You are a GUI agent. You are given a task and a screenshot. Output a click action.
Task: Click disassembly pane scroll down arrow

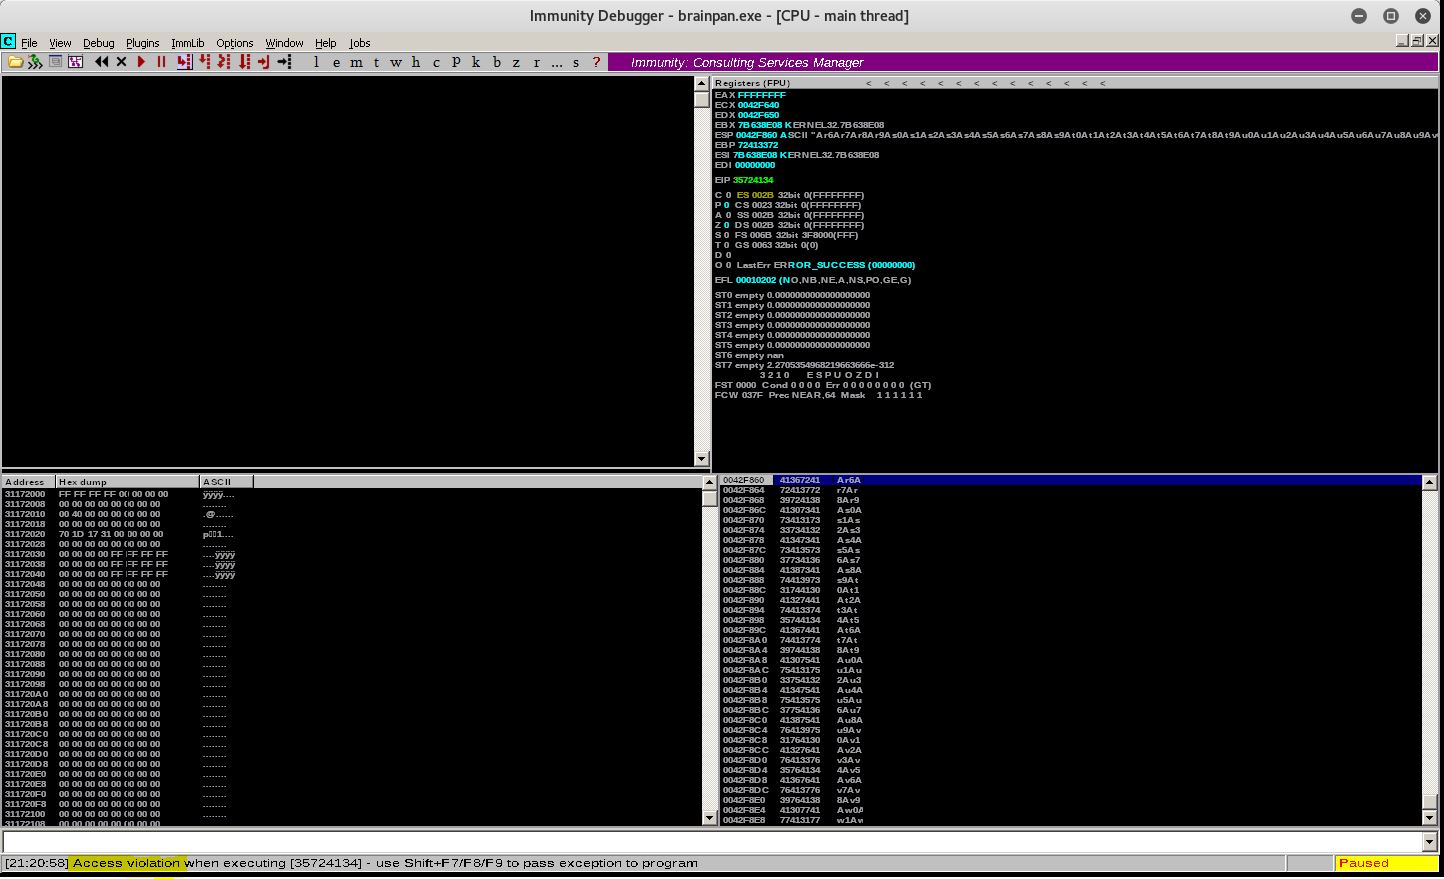(701, 459)
